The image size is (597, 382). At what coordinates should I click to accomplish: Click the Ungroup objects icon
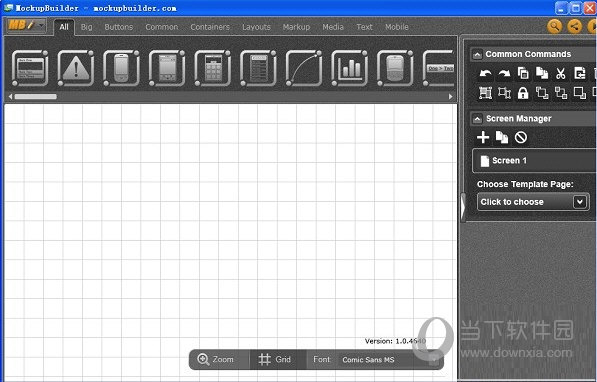504,93
